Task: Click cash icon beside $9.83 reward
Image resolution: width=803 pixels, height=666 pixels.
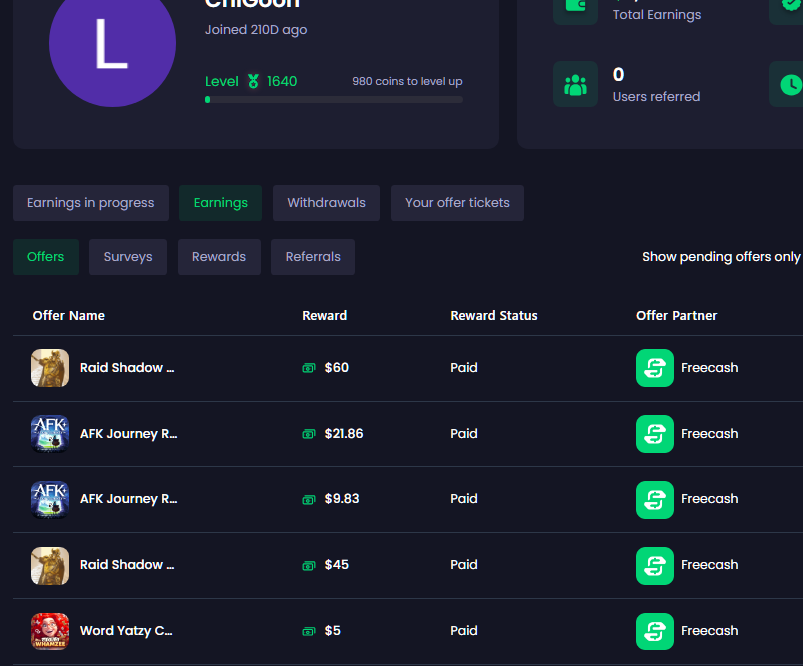Action: (309, 500)
